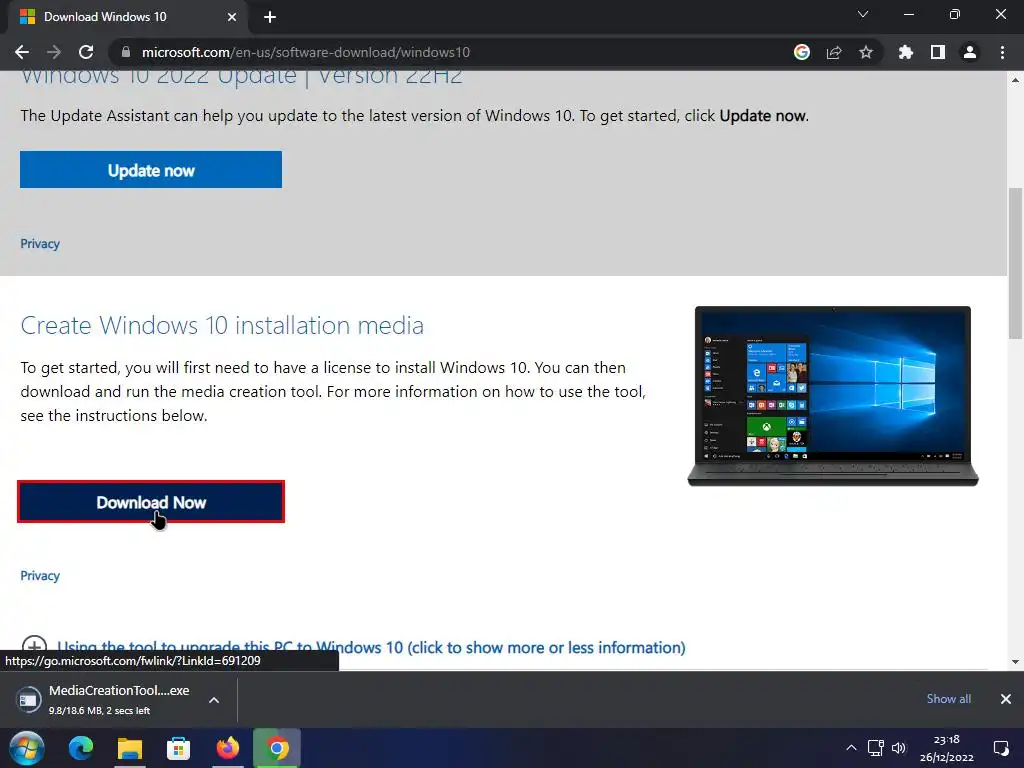Open the tab search chevron
Screen dimensions: 1024x768
coord(863,14)
